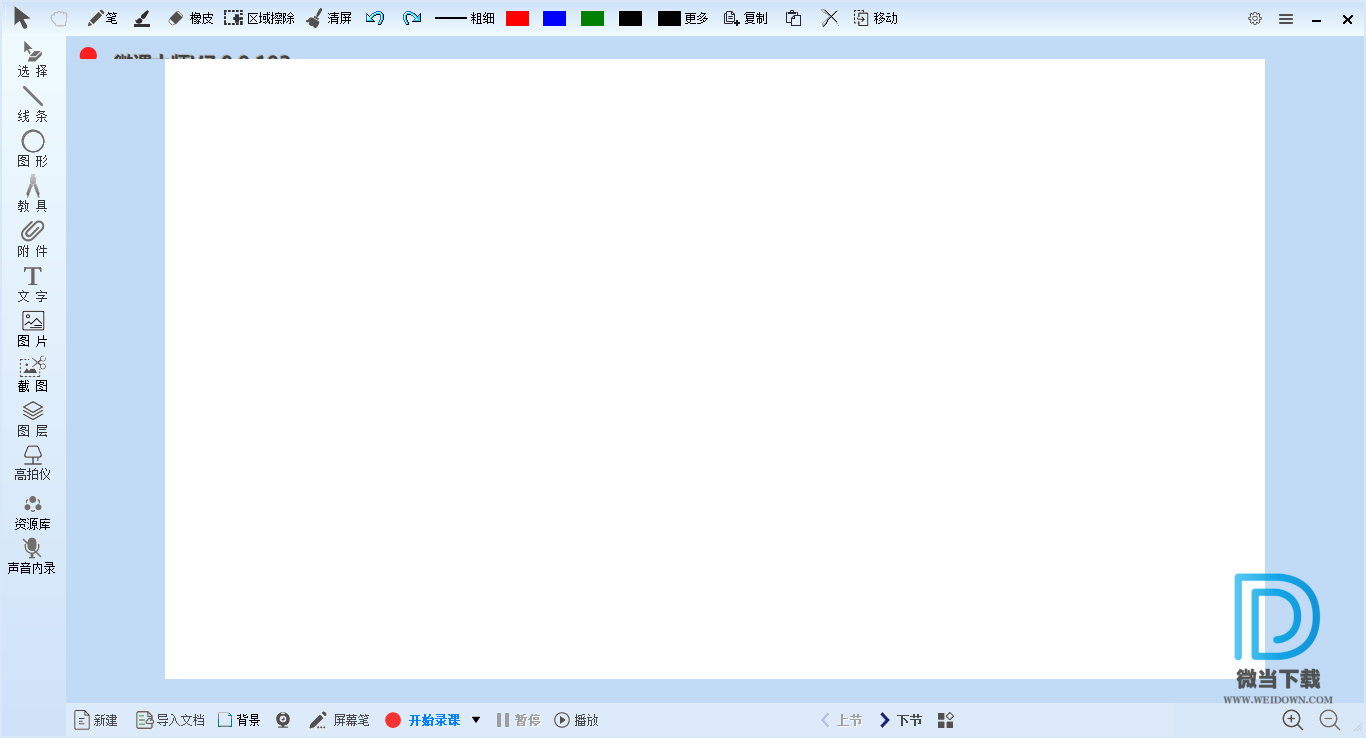This screenshot has width=1366, height=738.
Task: Select the hand pan tool
Action: pyautogui.click(x=59, y=18)
